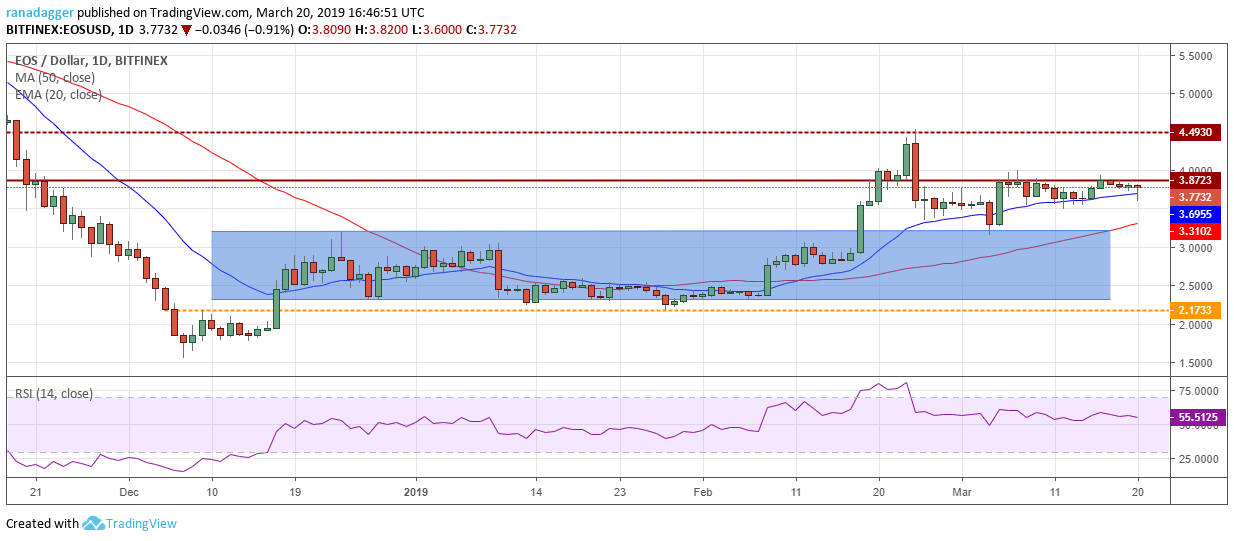Click the 25.0000 RSI axis label
This screenshot has height=541, width=1234.
tap(1197, 459)
